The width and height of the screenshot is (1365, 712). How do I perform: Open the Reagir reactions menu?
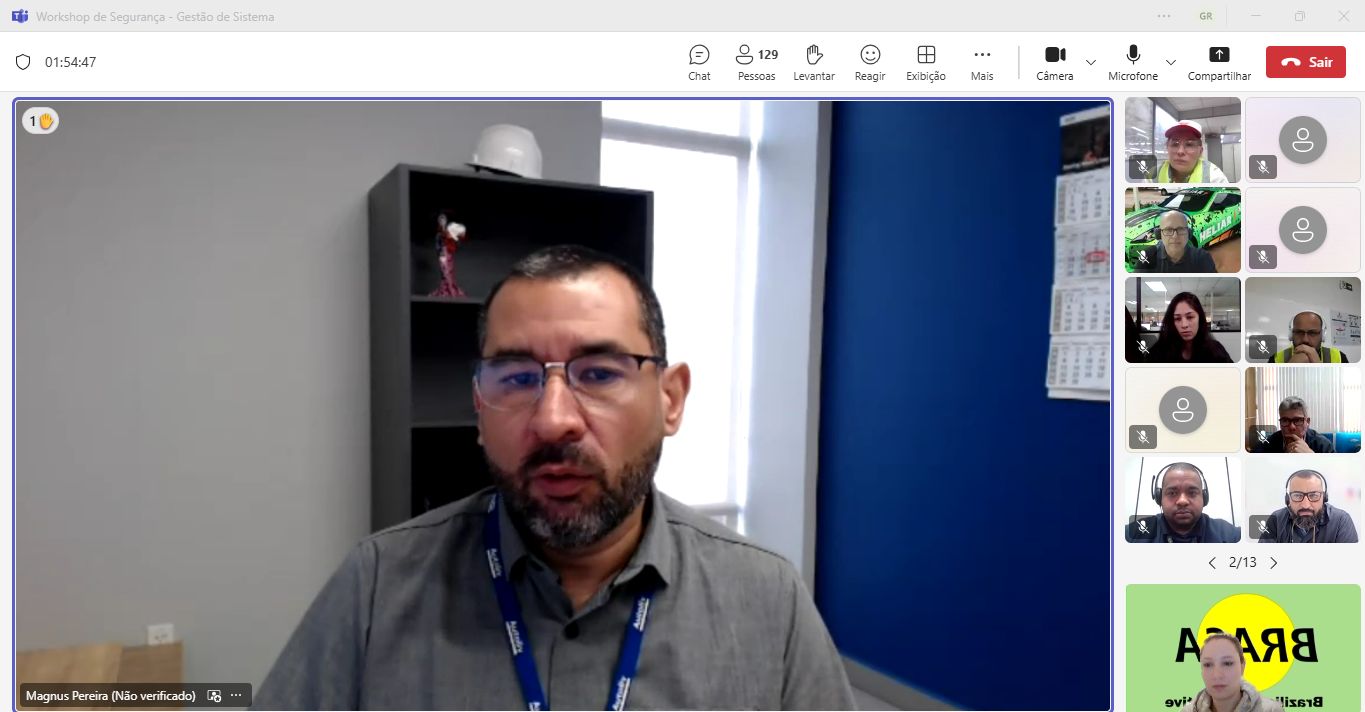(x=870, y=62)
